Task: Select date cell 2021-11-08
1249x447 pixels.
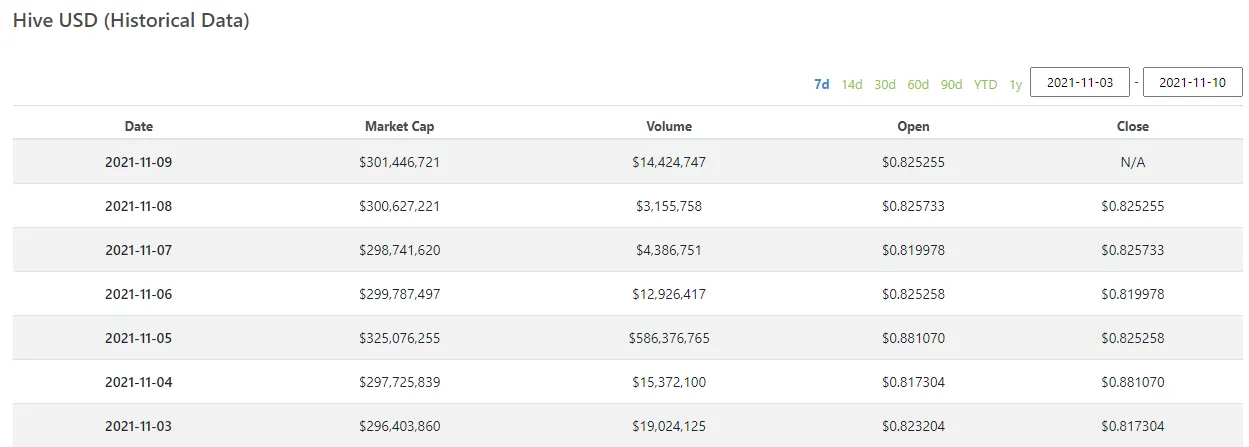Action: [x=139, y=206]
